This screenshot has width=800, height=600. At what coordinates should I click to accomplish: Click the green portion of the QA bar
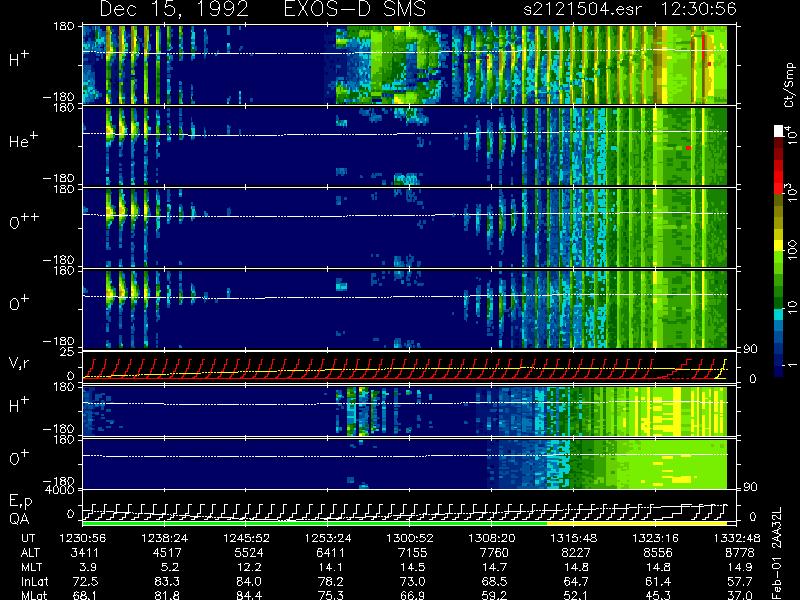pos(315,523)
